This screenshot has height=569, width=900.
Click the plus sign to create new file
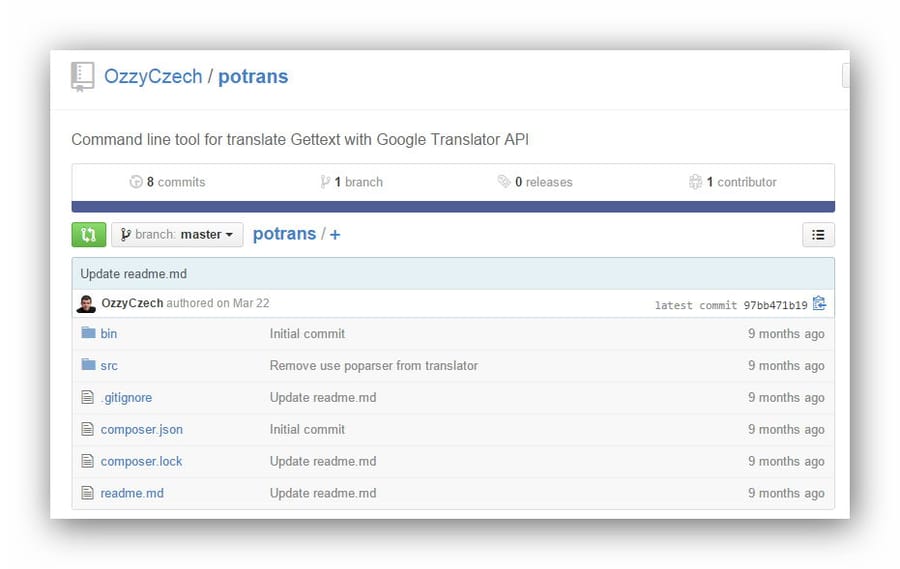point(335,235)
